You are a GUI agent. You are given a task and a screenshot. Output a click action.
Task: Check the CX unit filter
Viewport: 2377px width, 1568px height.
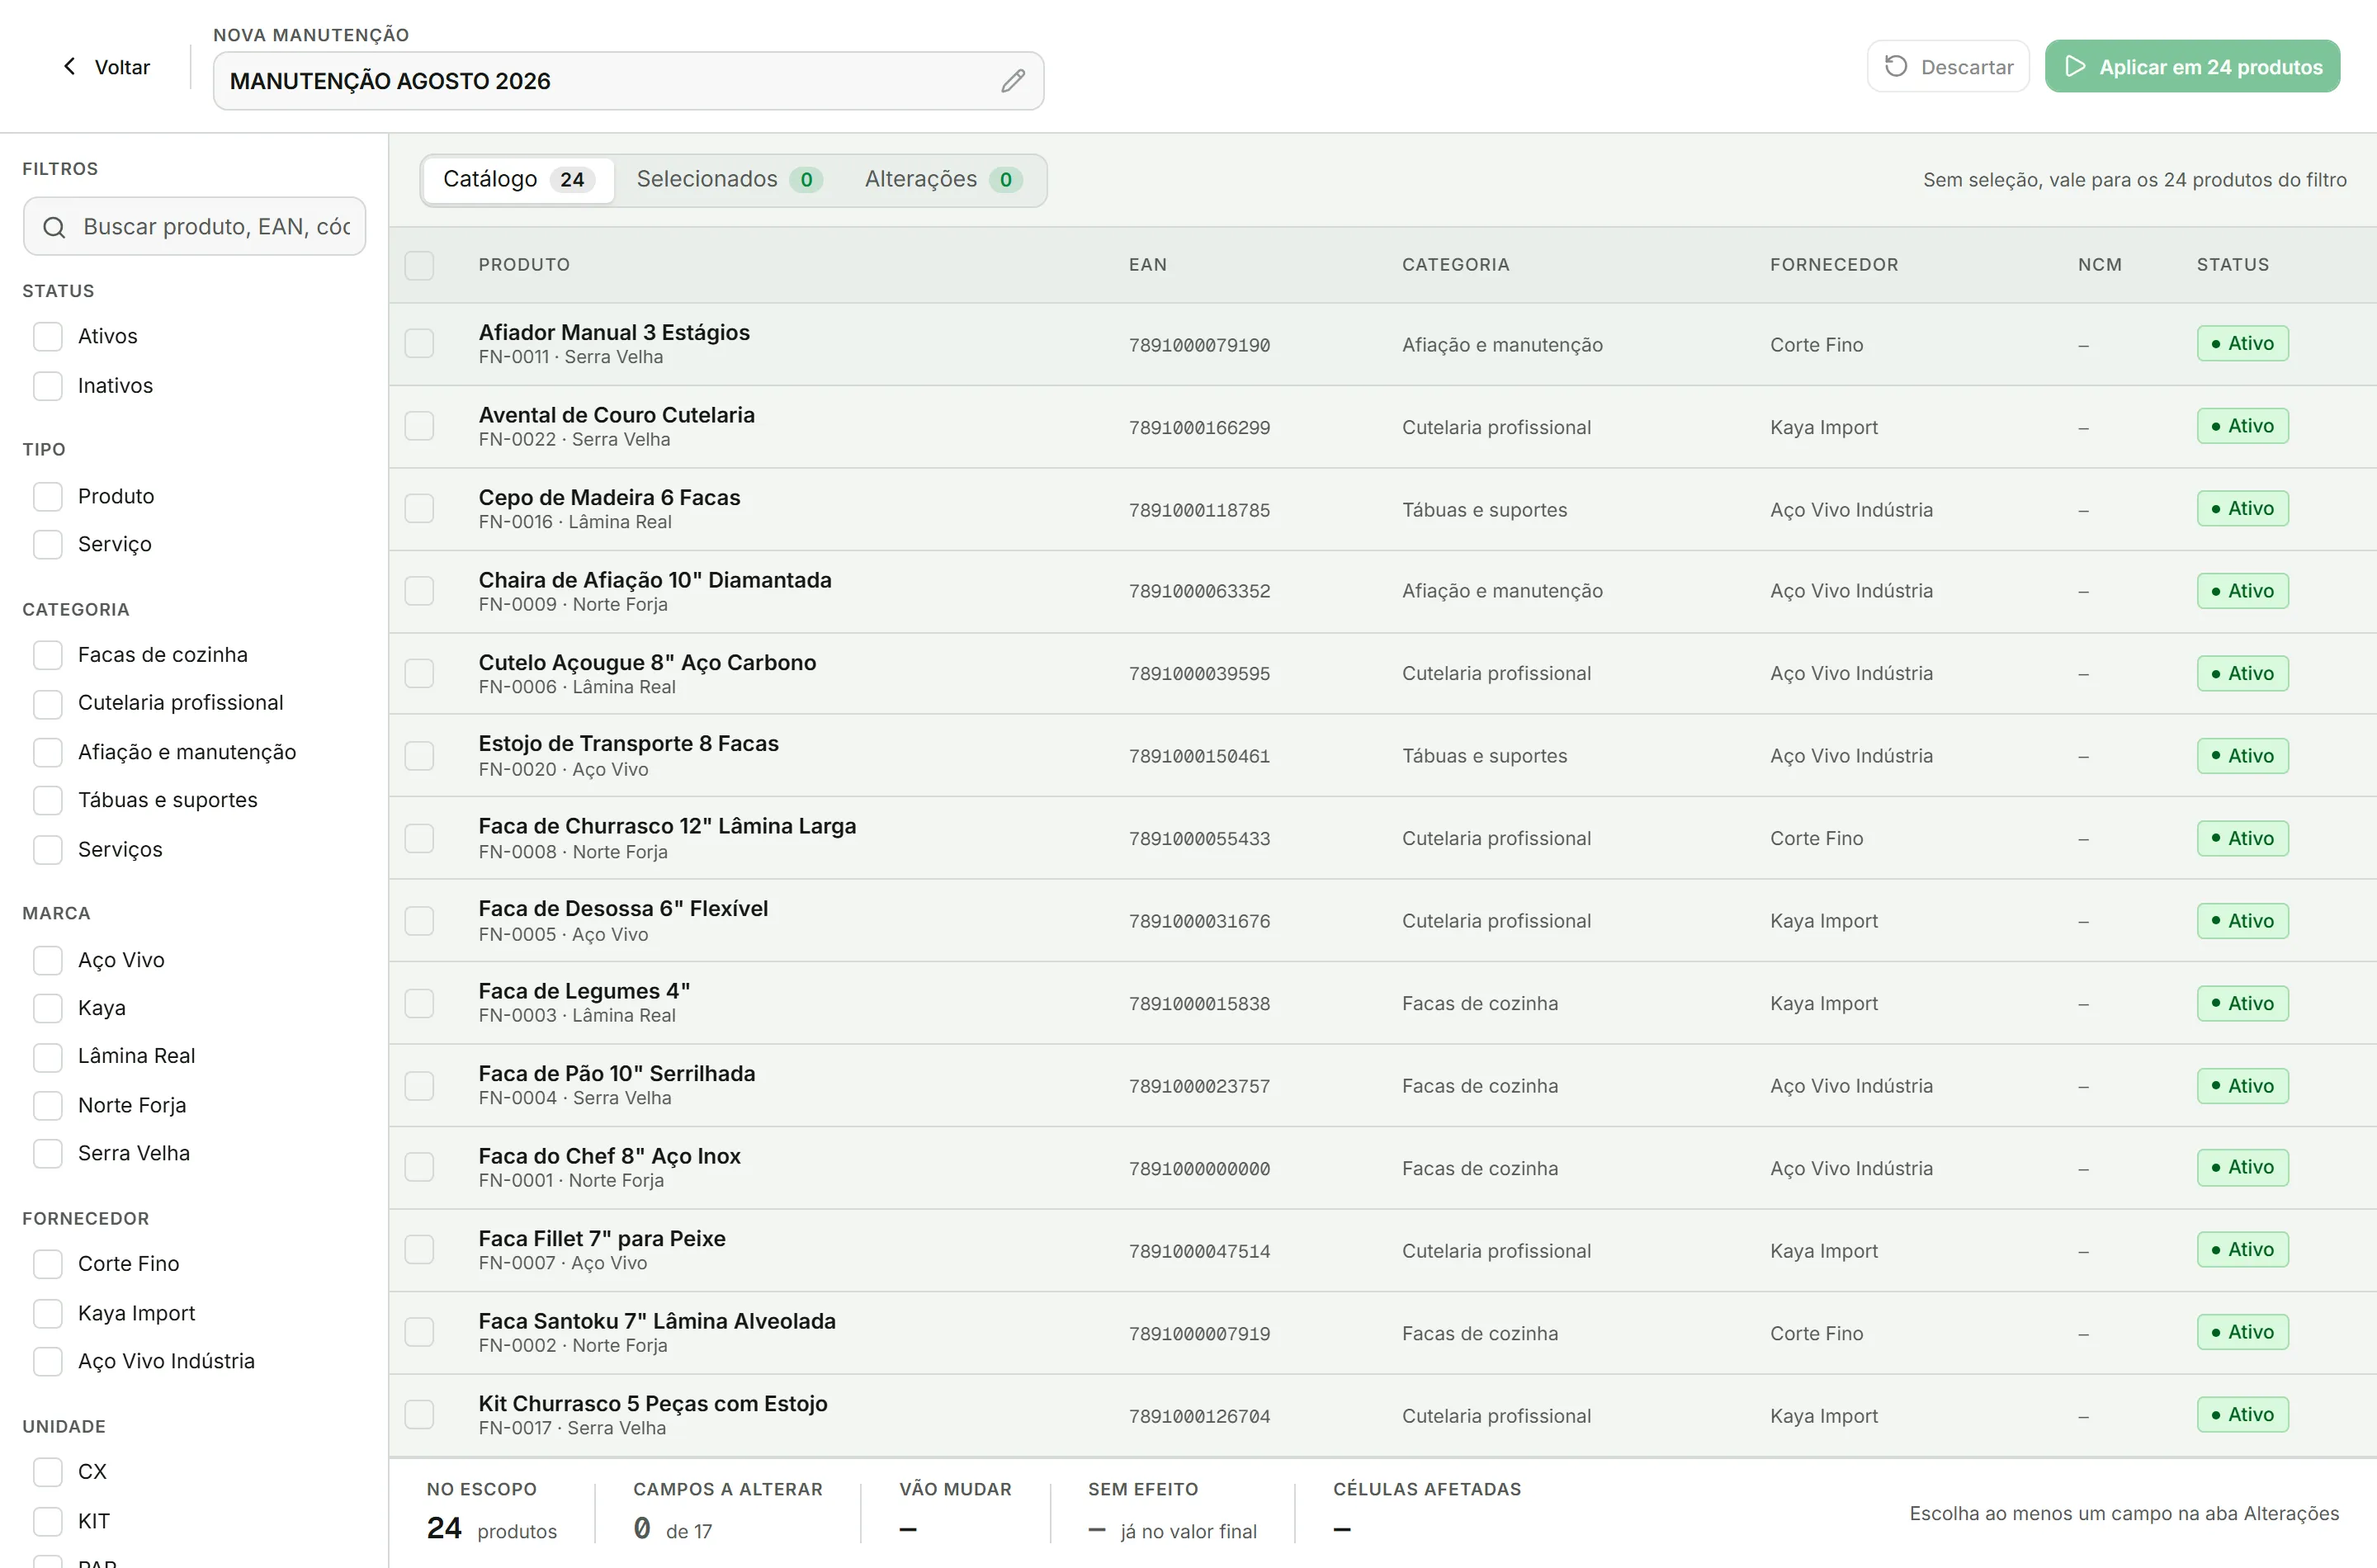click(47, 1472)
